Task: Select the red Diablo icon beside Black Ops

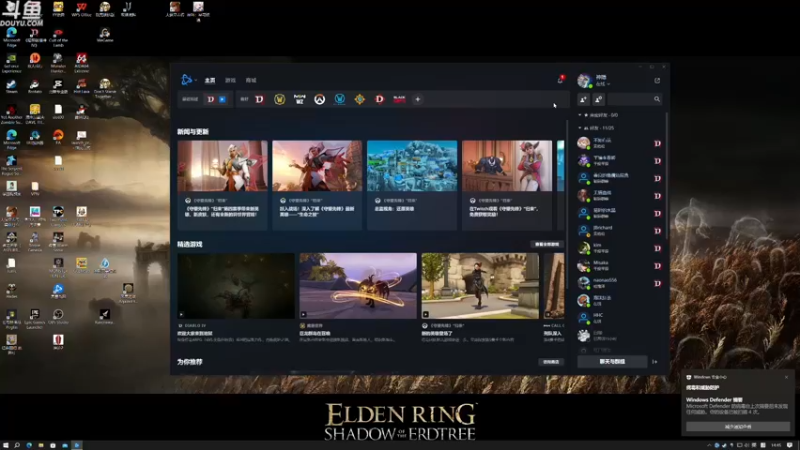Action: (x=380, y=99)
